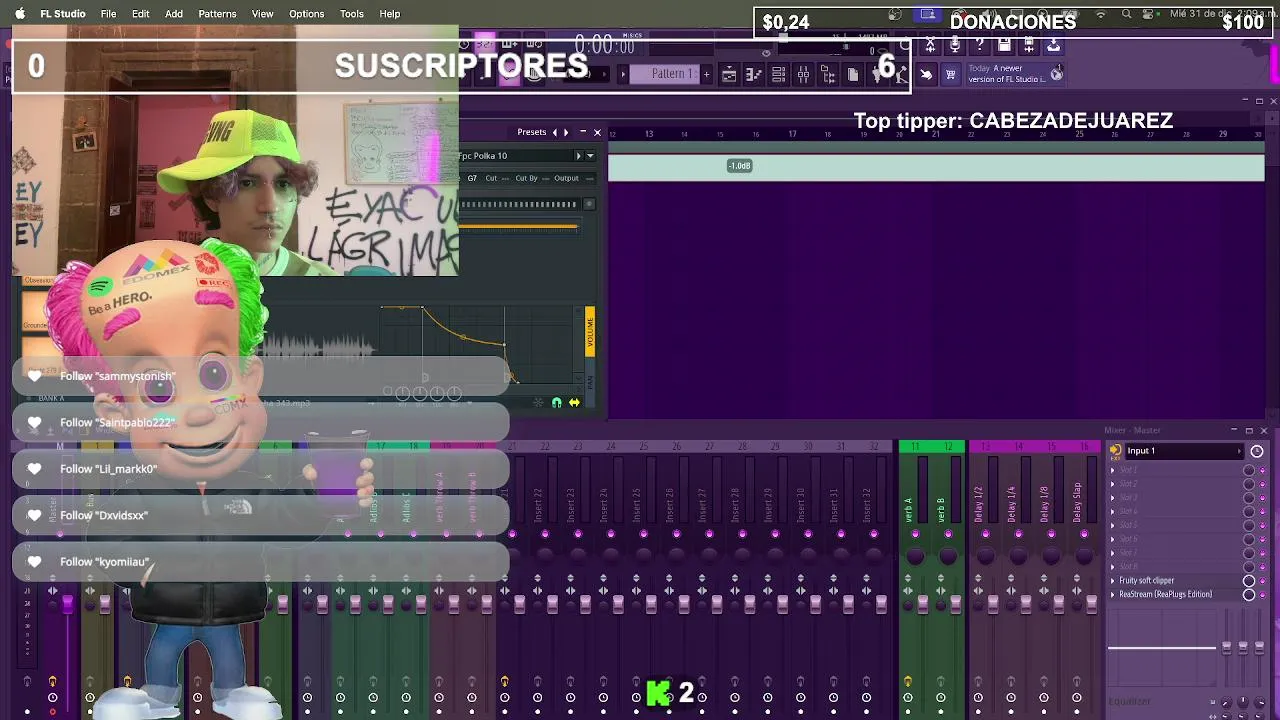This screenshot has height=720, width=1280.
Task: Click the microphone recording icon
Action: click(x=955, y=46)
